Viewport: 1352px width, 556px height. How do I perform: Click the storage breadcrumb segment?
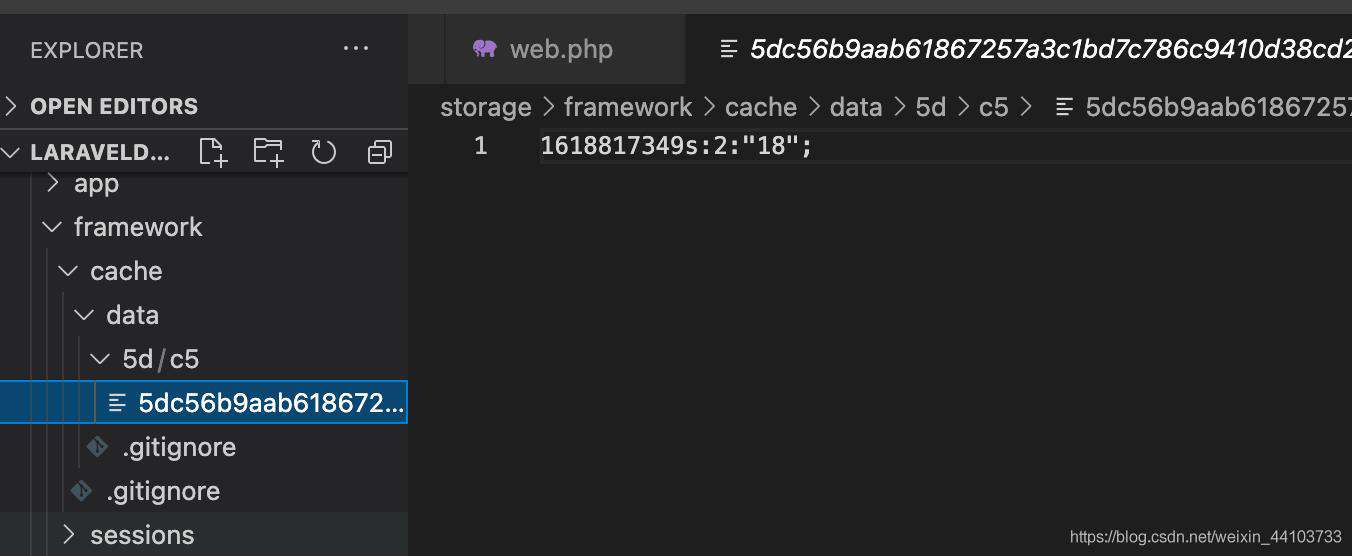[486, 107]
